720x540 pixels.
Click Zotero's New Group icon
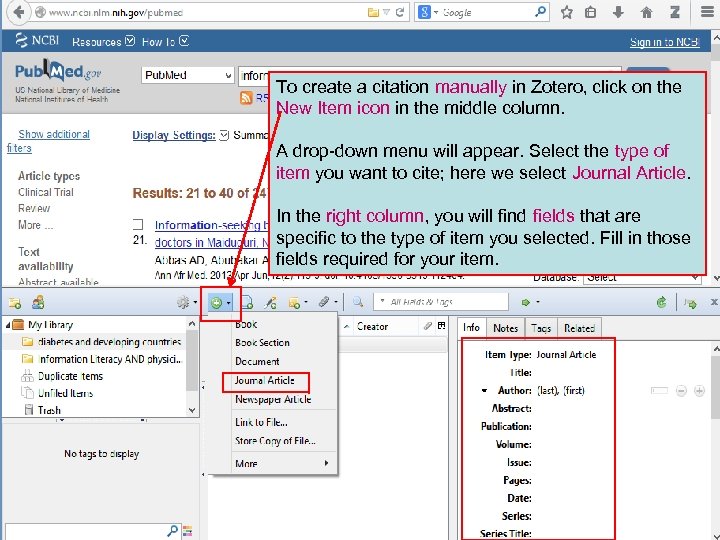38,302
